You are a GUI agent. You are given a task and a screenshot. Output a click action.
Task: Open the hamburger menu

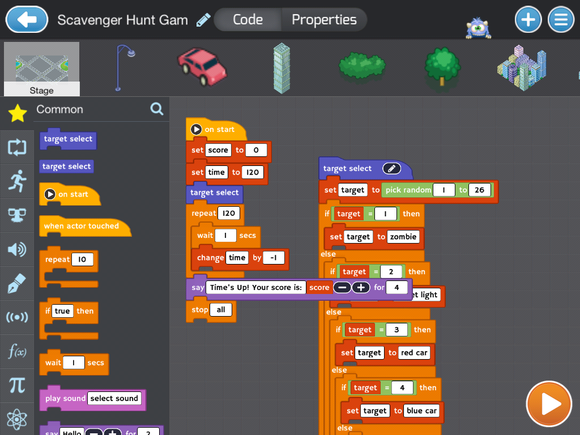[x=561, y=20]
